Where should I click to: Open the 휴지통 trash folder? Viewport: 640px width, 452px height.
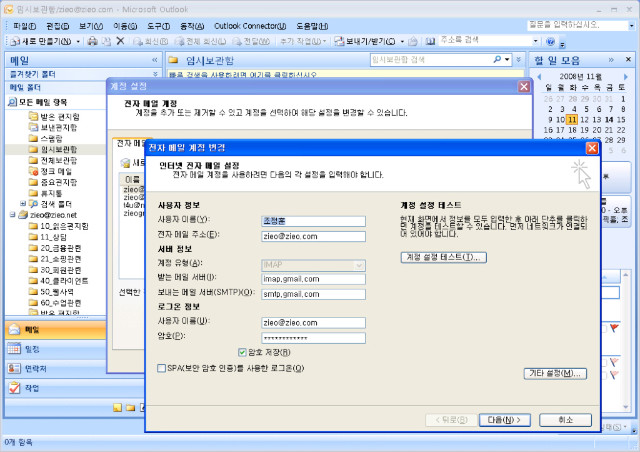coord(46,193)
